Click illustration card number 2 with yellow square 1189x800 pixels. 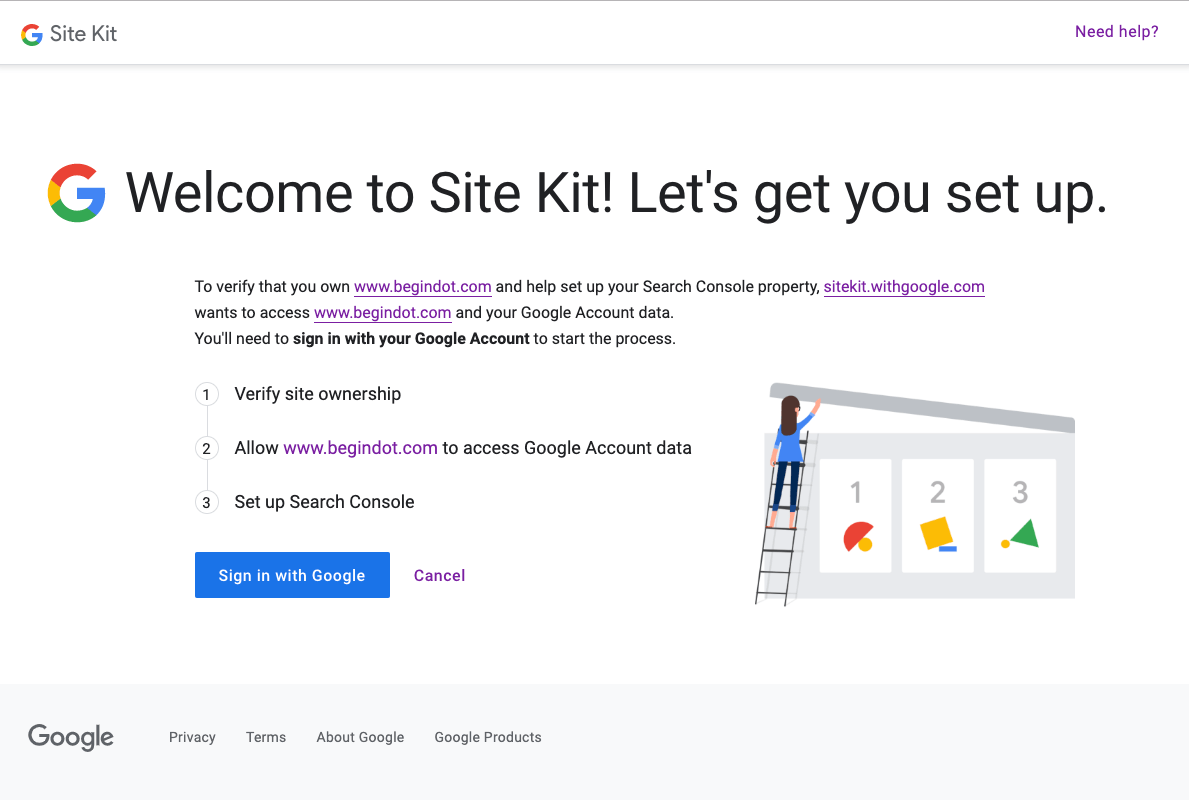938,516
